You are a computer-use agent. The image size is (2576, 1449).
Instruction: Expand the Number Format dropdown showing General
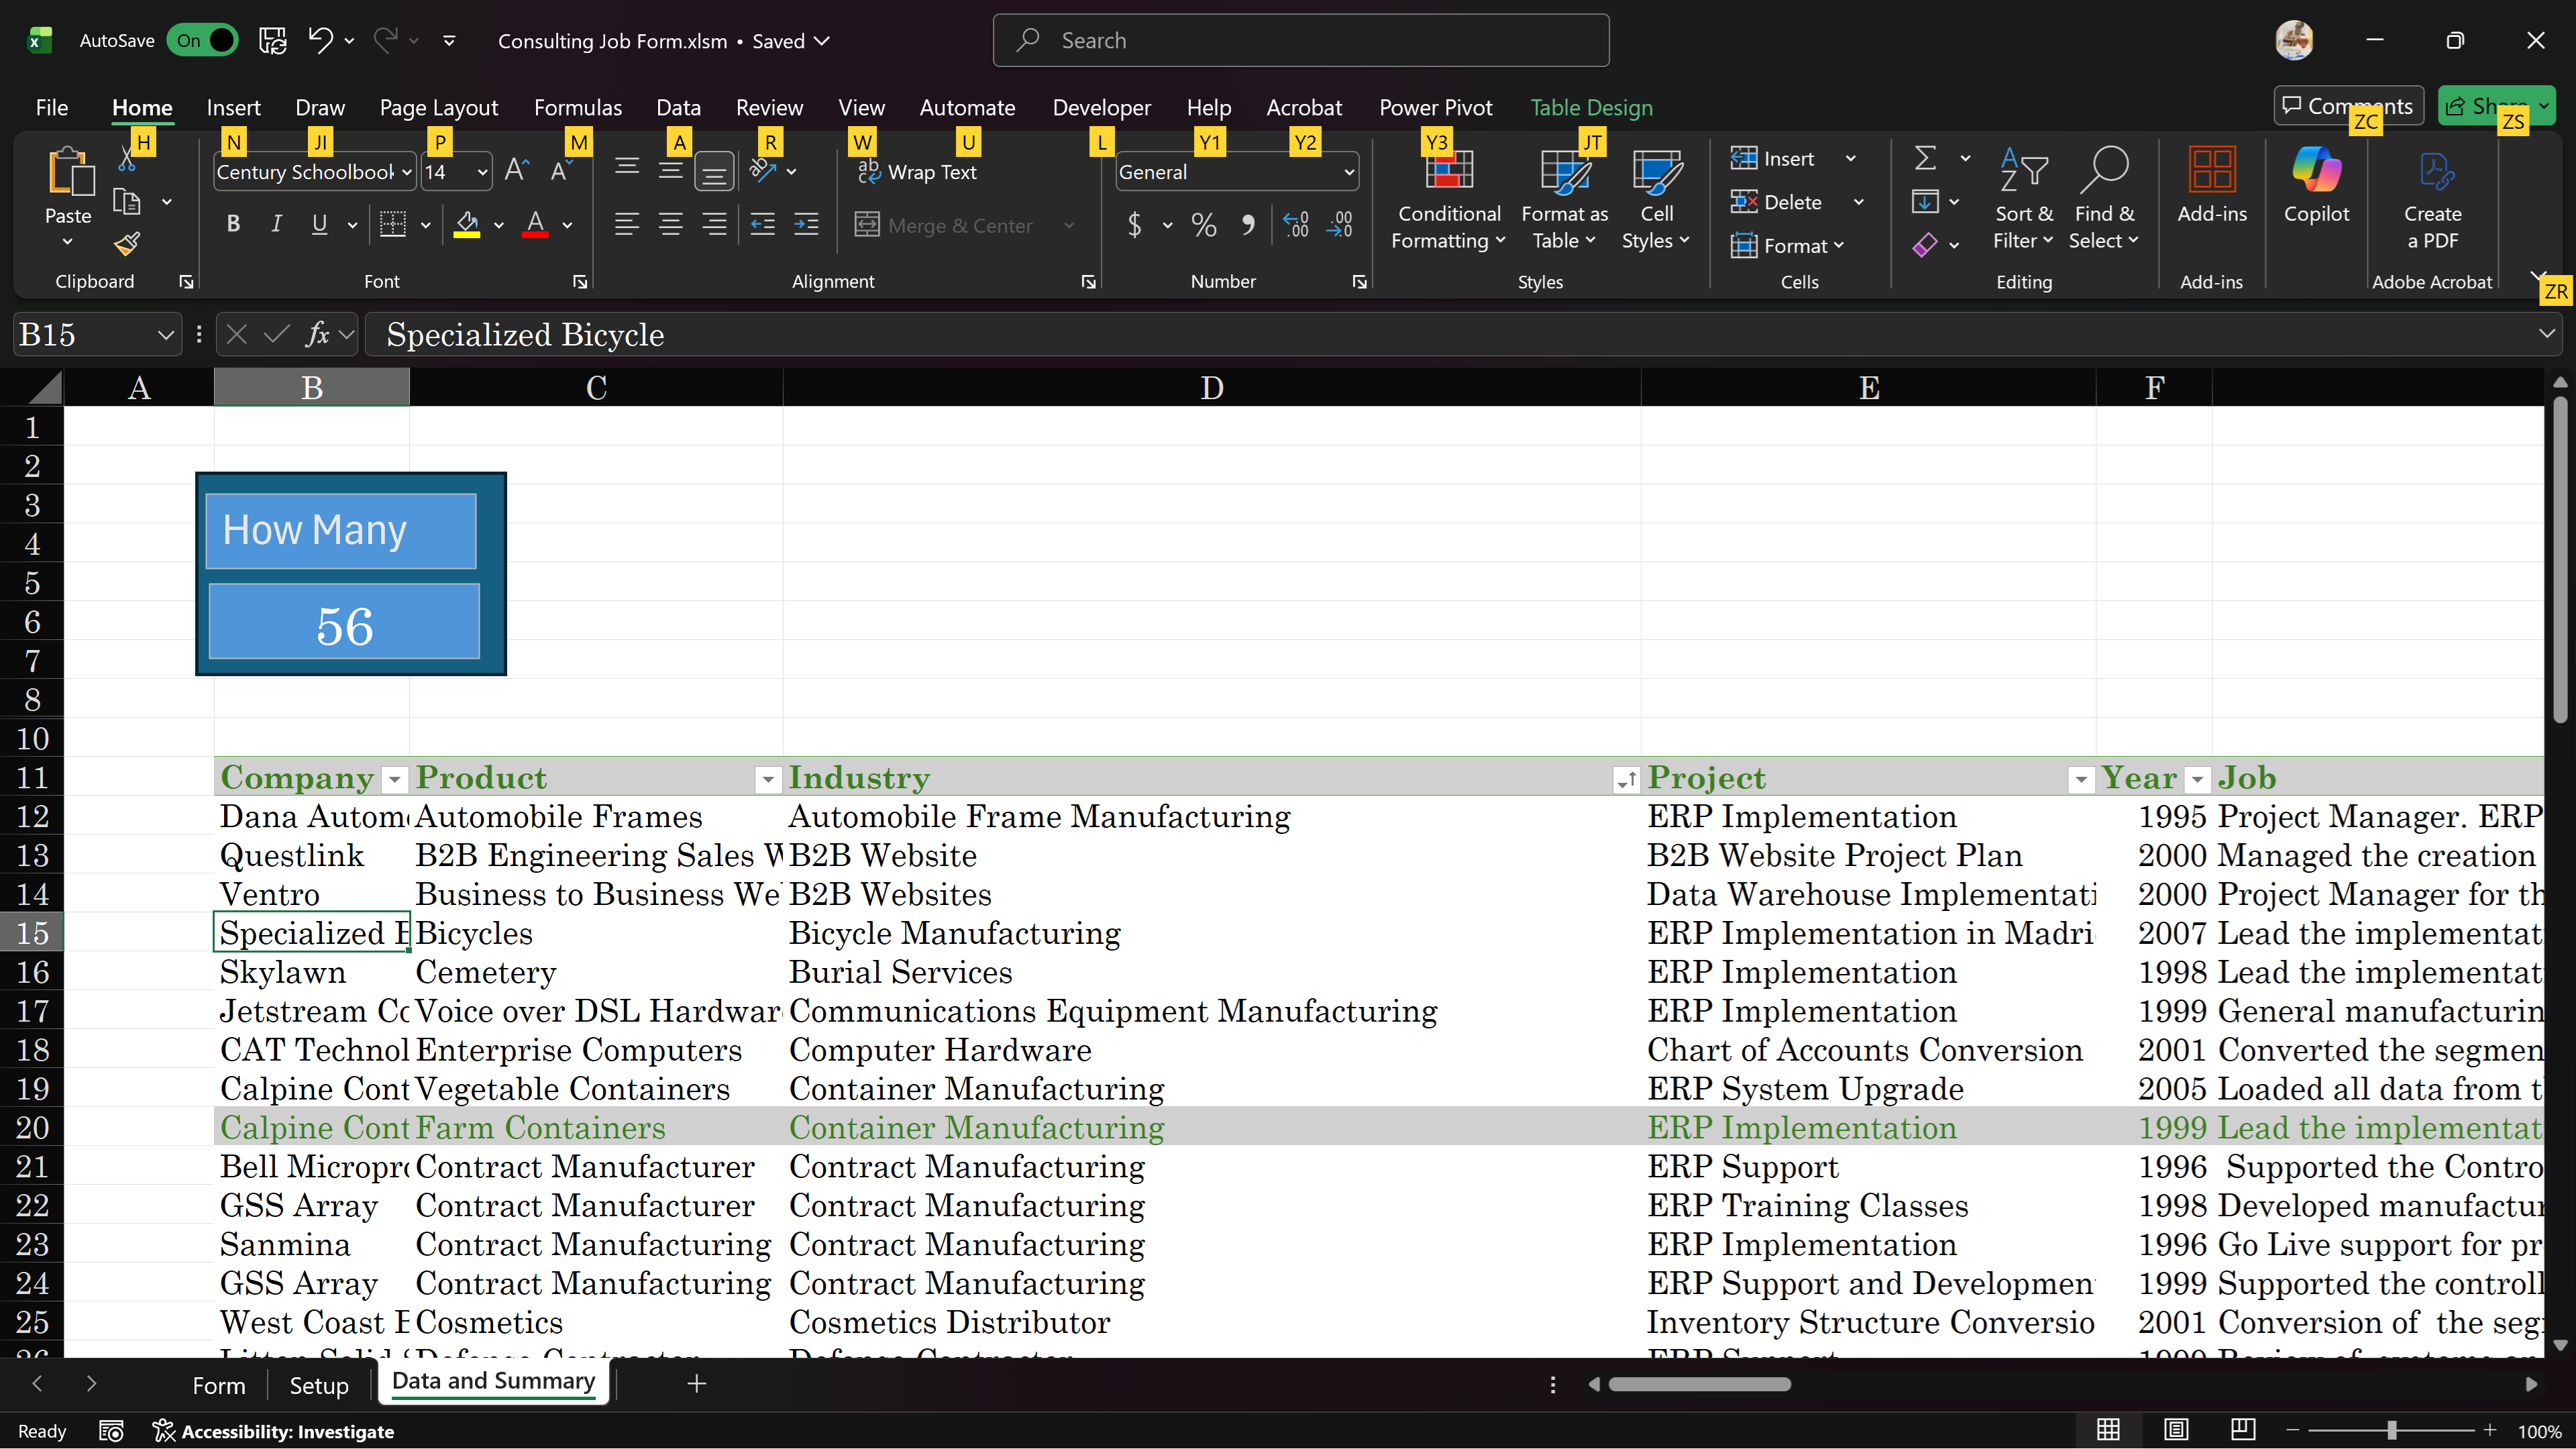click(x=1349, y=172)
